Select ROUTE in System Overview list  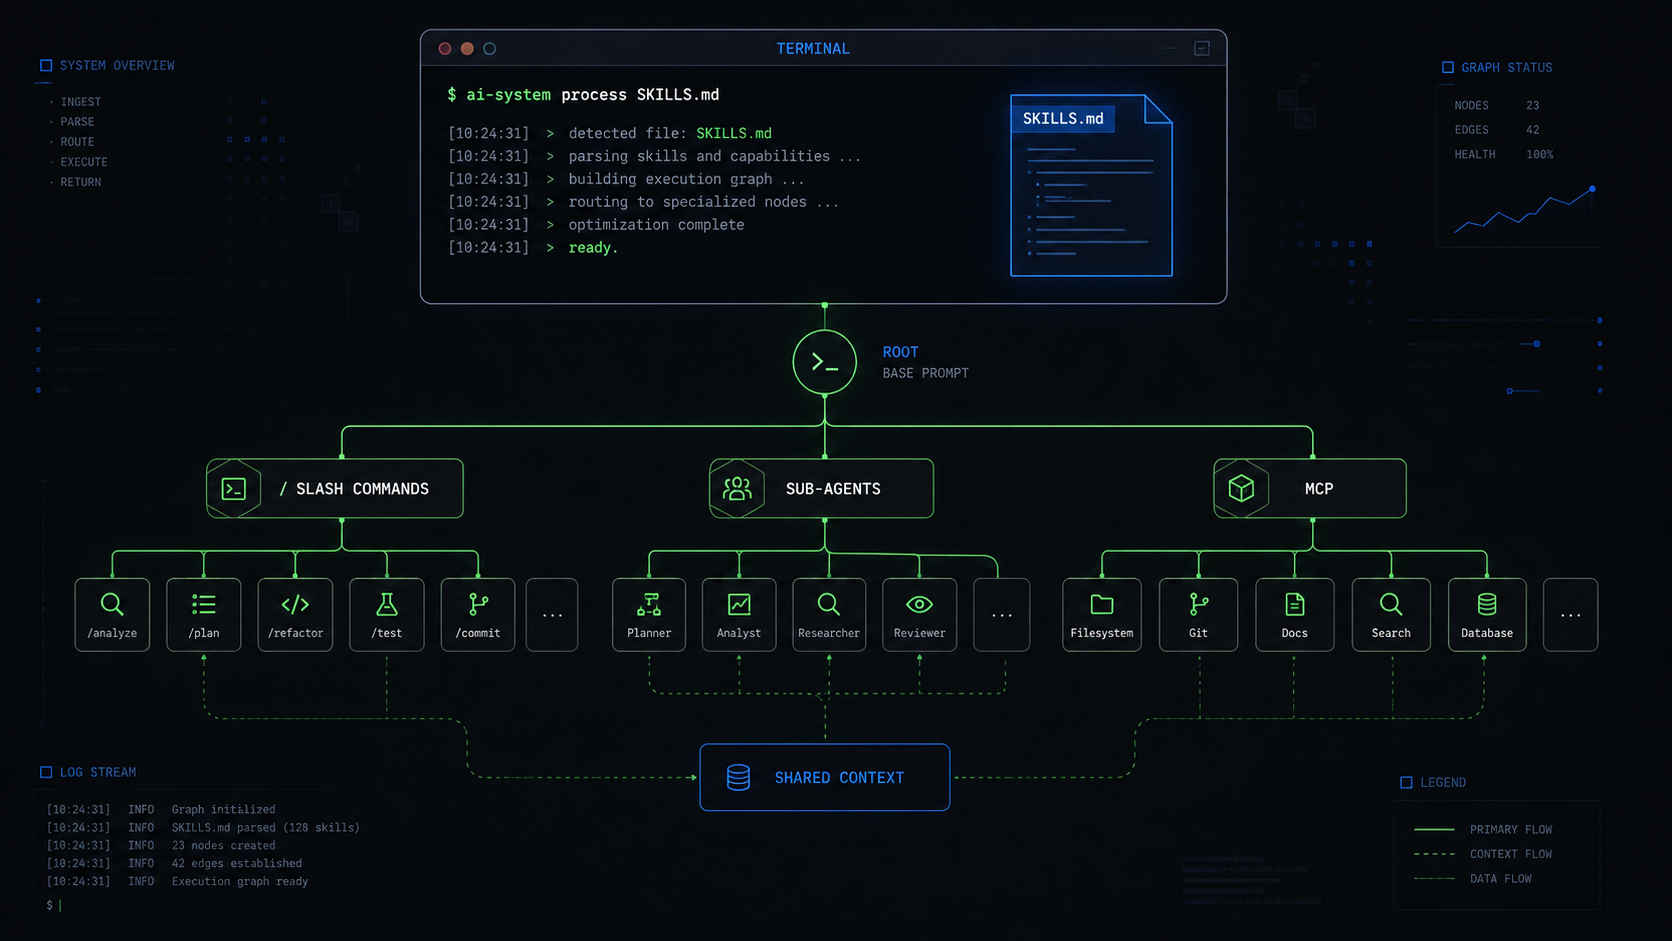[77, 142]
